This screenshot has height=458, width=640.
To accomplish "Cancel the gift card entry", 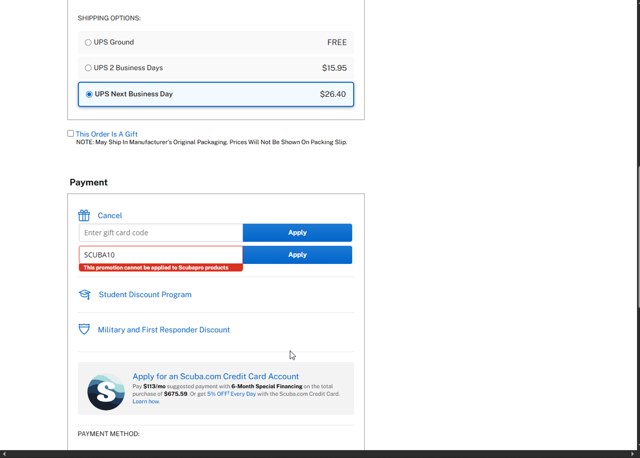I will coord(109,216).
